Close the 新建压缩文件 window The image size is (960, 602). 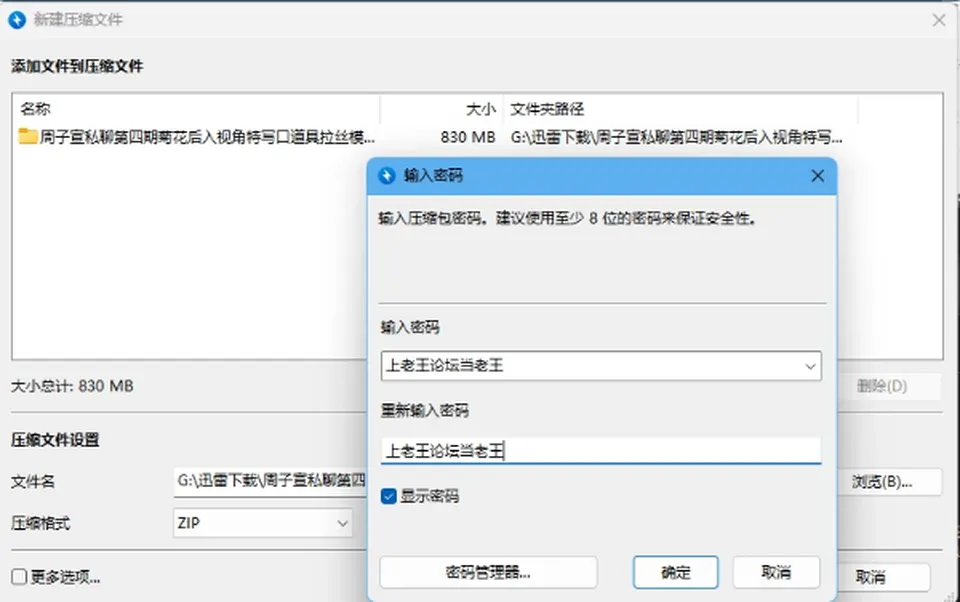[939, 20]
